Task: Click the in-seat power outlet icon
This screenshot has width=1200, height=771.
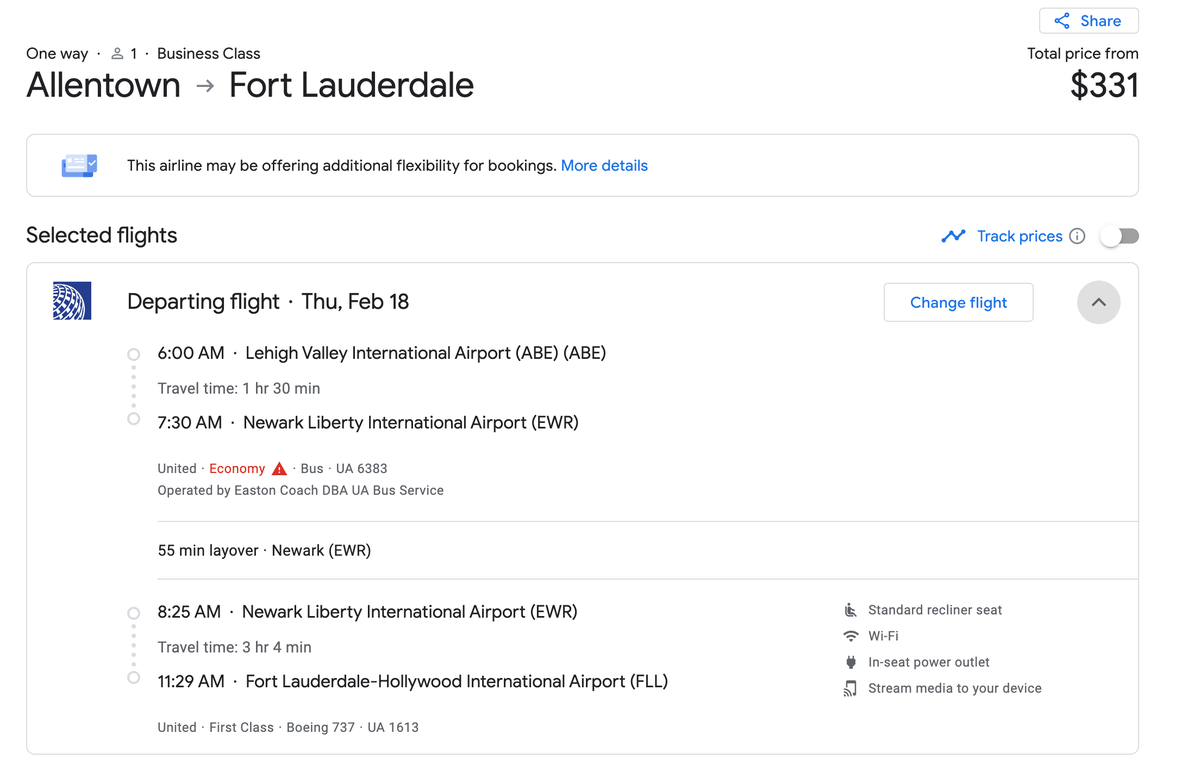Action: (850, 662)
